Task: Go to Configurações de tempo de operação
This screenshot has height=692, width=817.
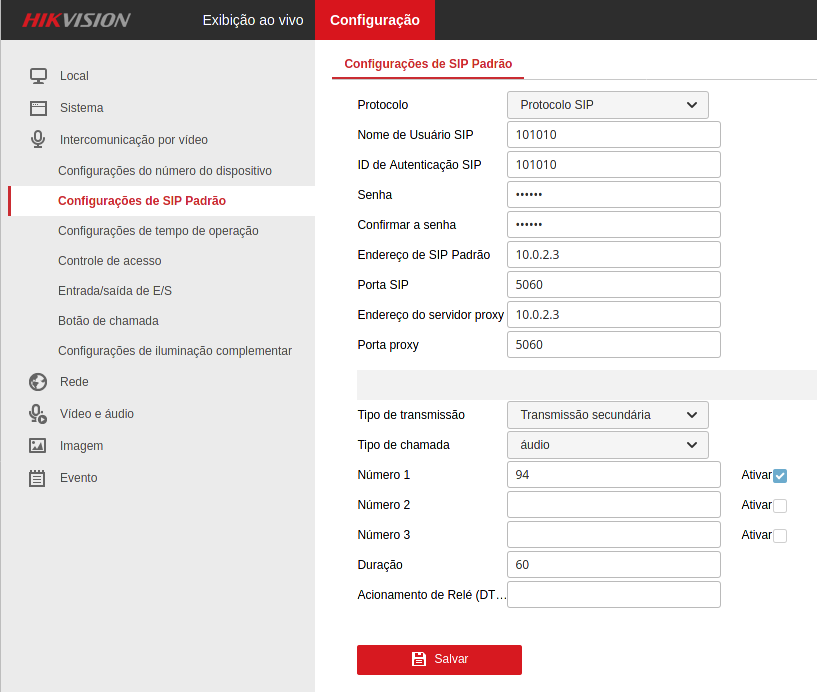Action: (158, 231)
